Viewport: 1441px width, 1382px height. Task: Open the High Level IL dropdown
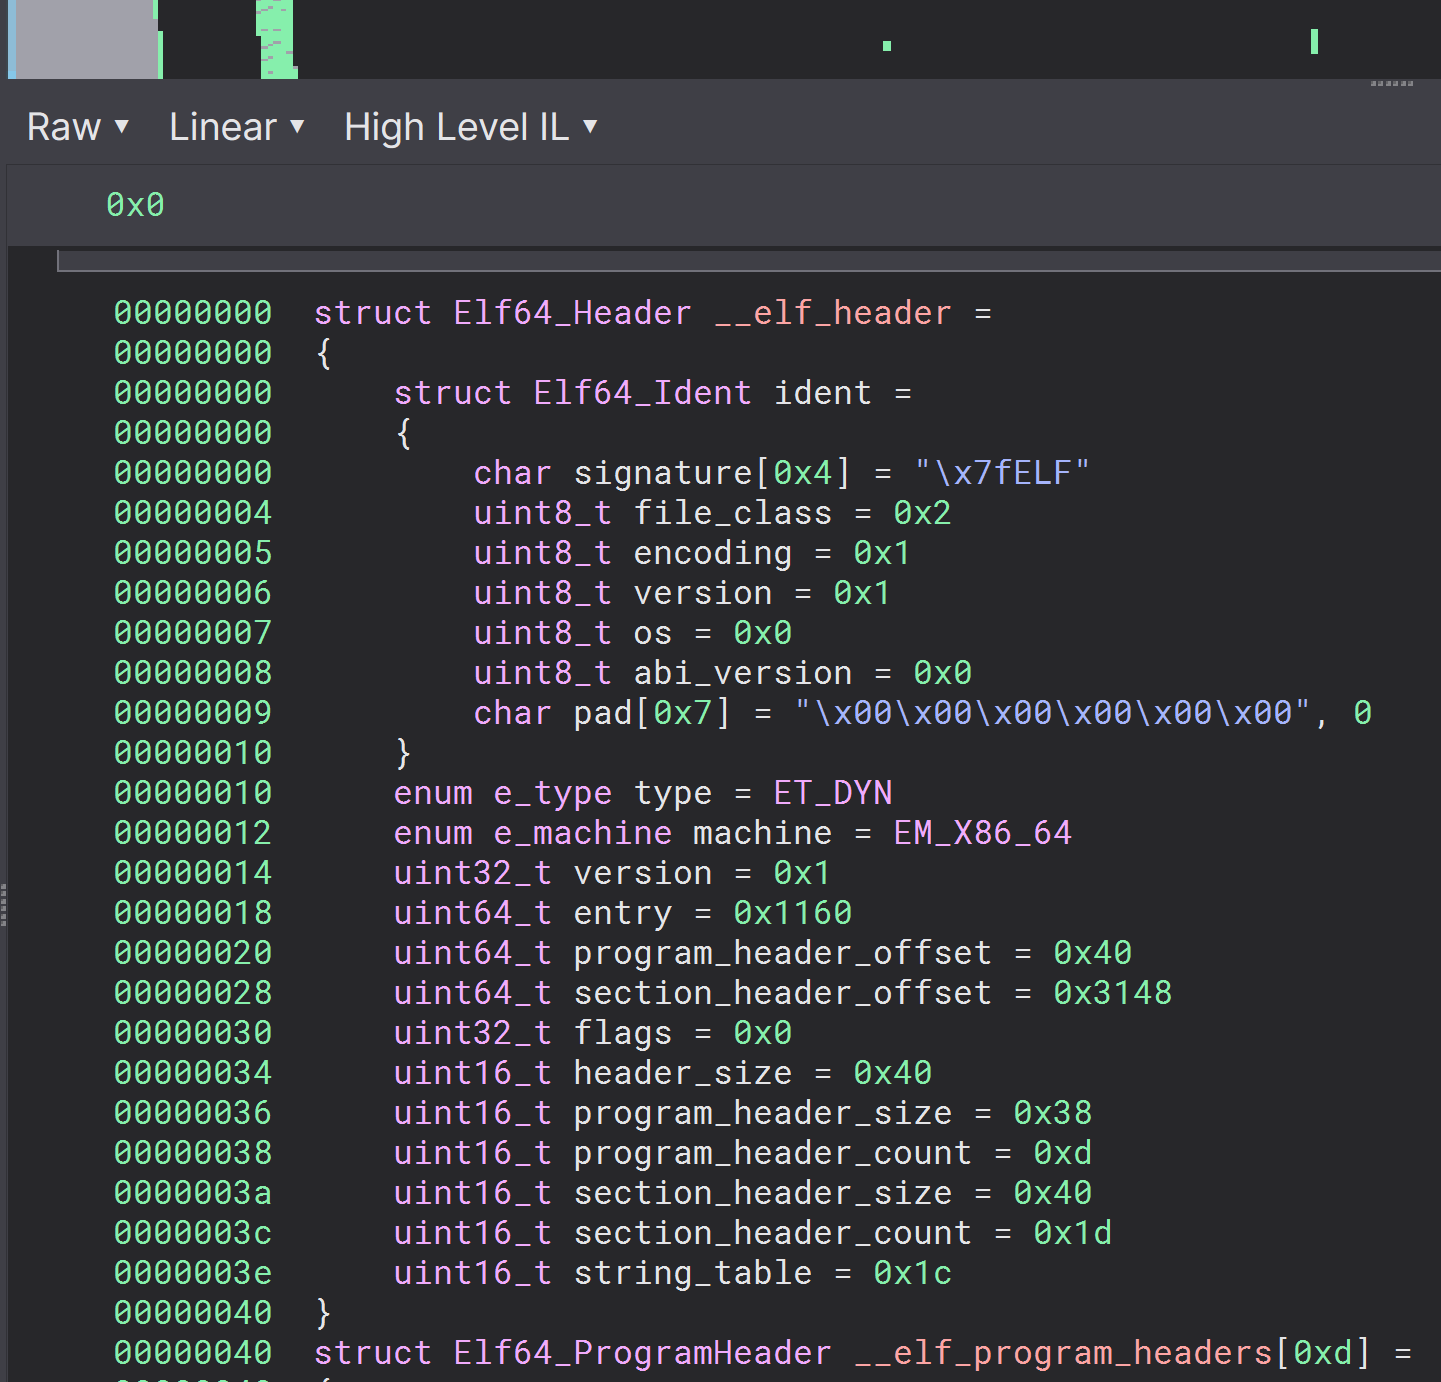(x=470, y=127)
